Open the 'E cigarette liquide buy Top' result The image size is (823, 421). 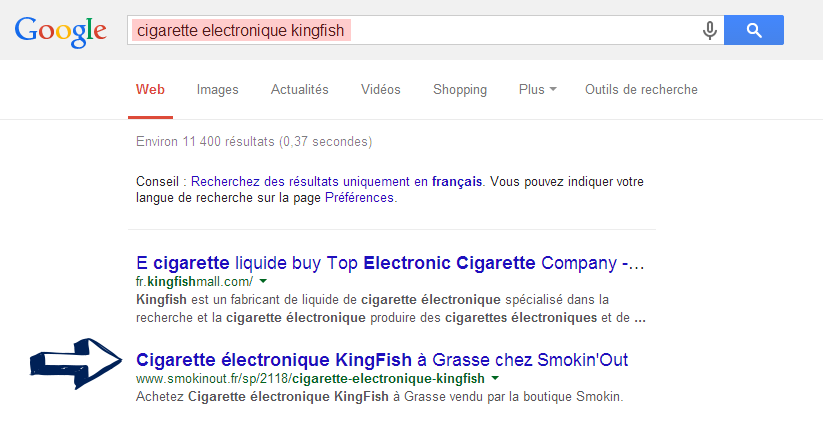[x=390, y=265]
